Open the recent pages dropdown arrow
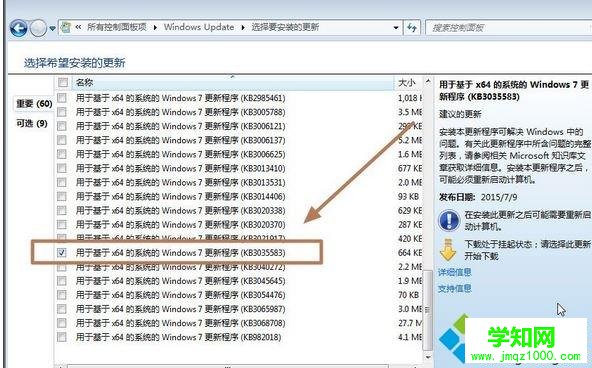 pos(52,28)
